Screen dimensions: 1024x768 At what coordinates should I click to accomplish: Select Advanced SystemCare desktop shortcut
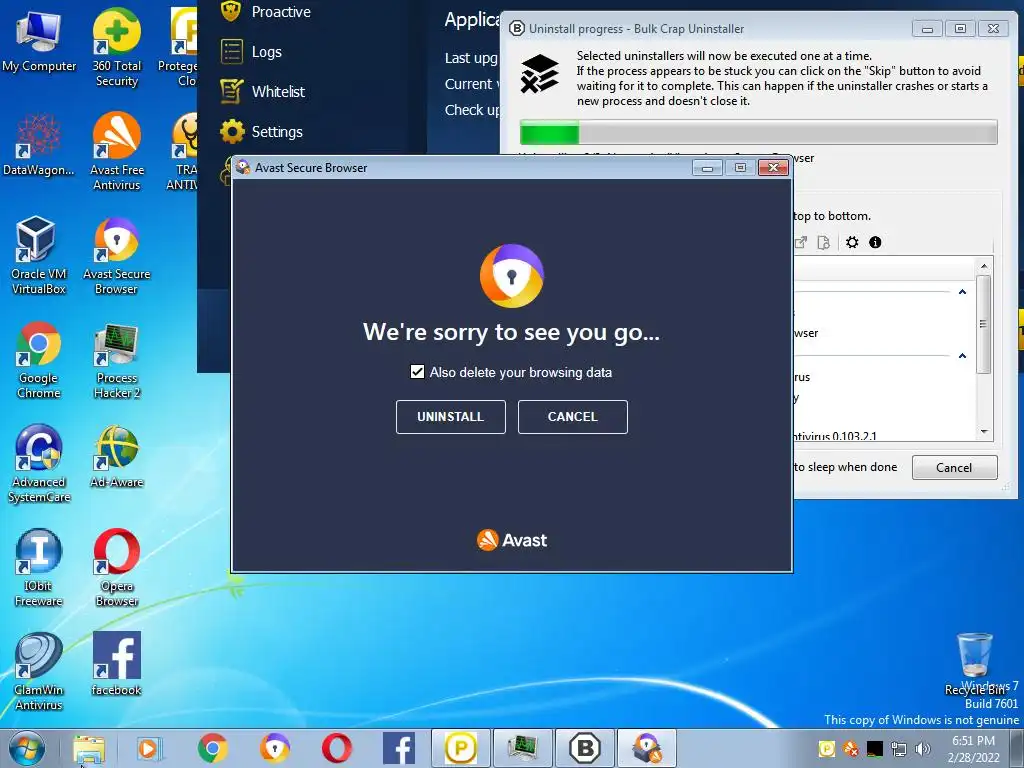tap(39, 464)
